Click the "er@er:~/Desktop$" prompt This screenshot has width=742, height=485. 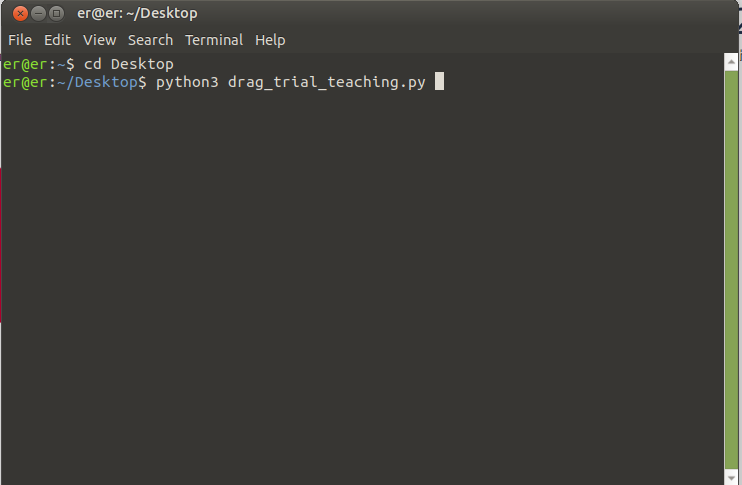[74, 82]
